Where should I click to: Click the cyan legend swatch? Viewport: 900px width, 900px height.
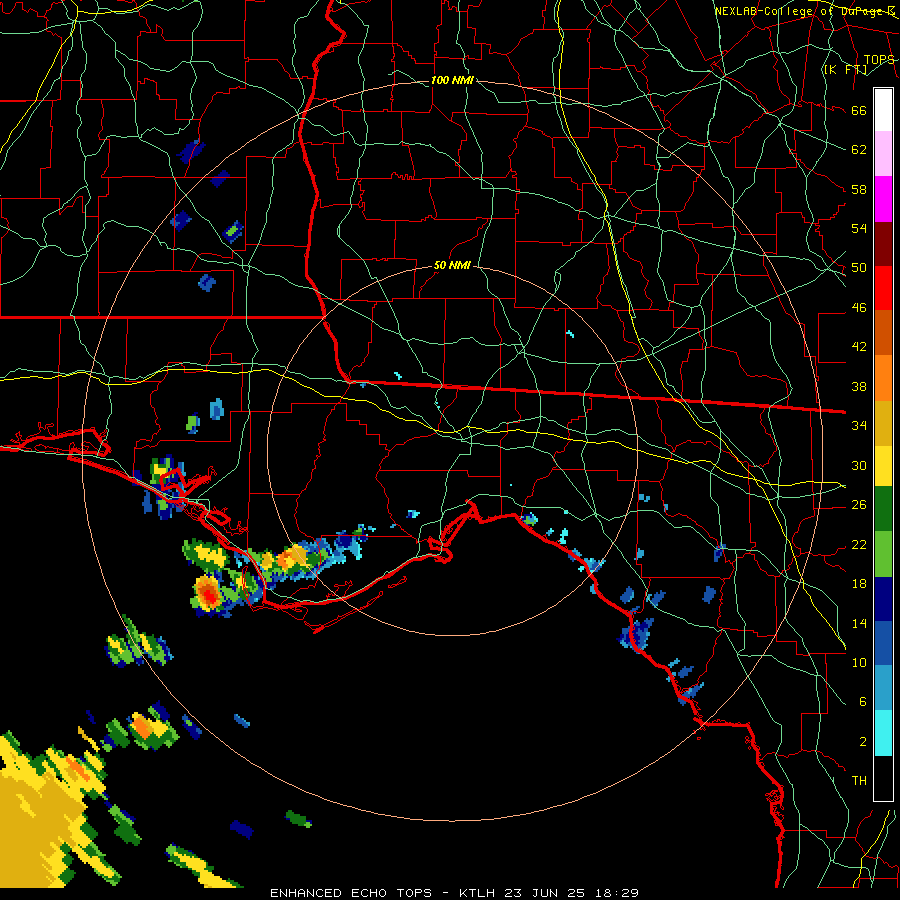click(883, 732)
